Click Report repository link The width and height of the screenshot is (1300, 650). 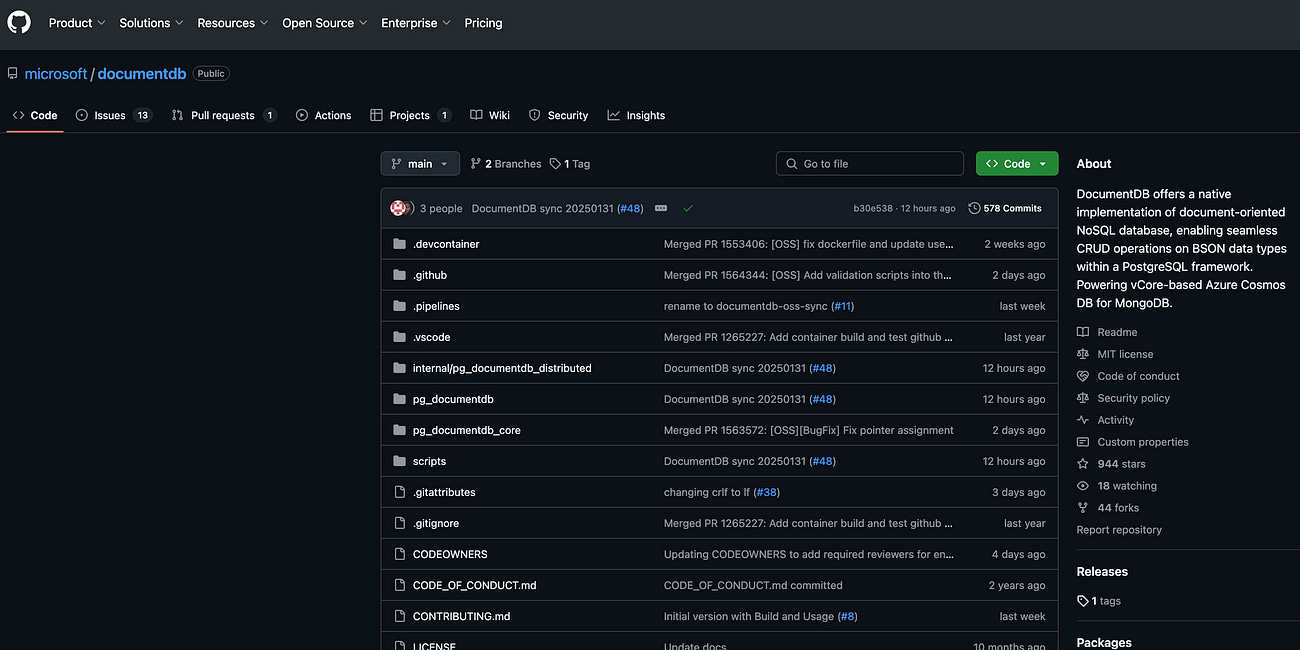(1119, 530)
